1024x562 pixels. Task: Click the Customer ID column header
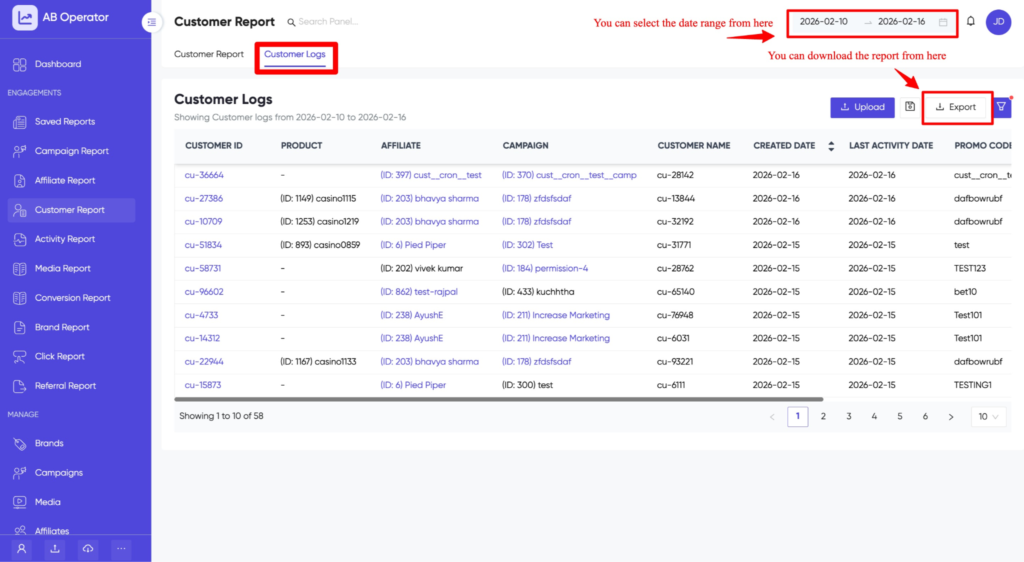[x=214, y=146]
